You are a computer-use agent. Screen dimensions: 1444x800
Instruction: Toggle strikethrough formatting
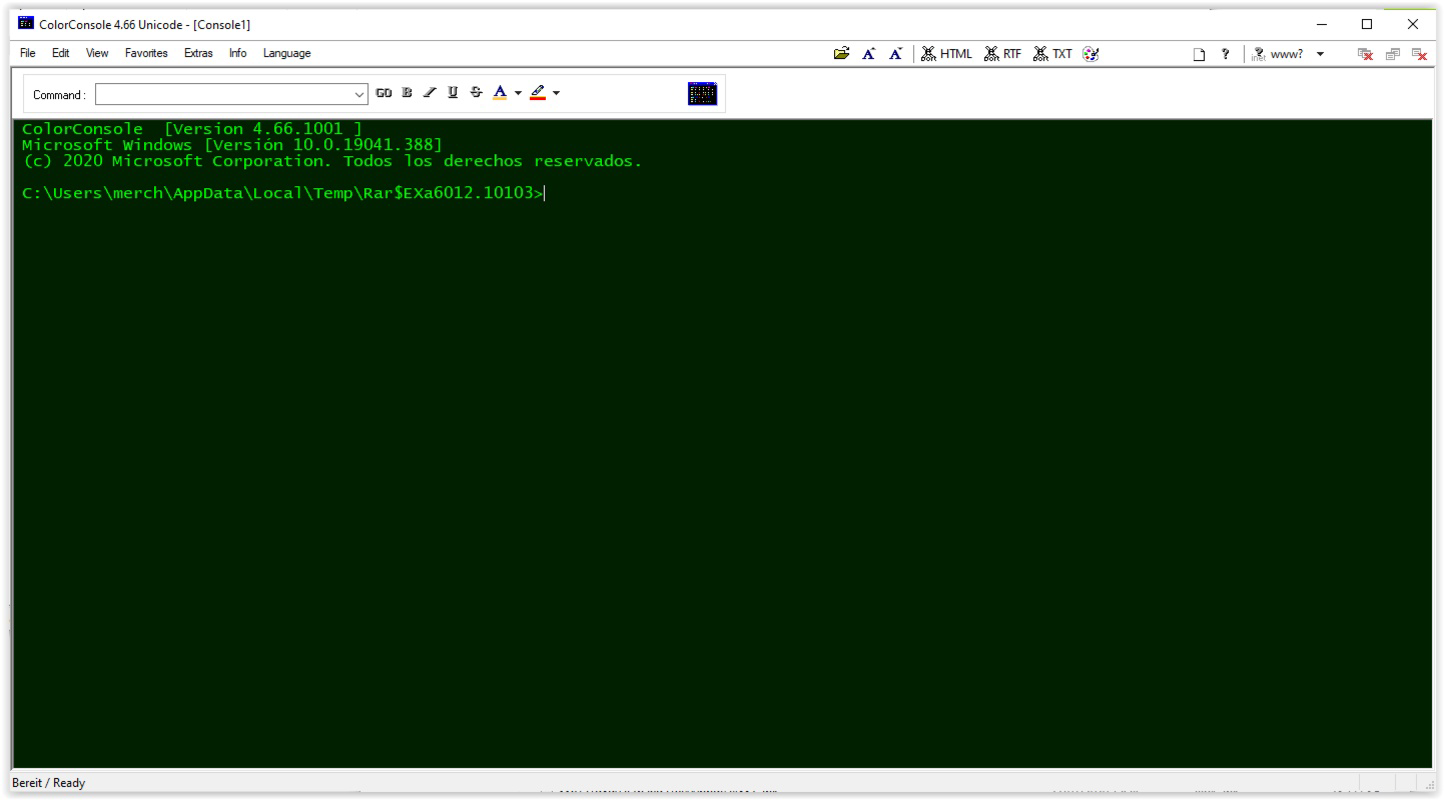[x=476, y=94]
